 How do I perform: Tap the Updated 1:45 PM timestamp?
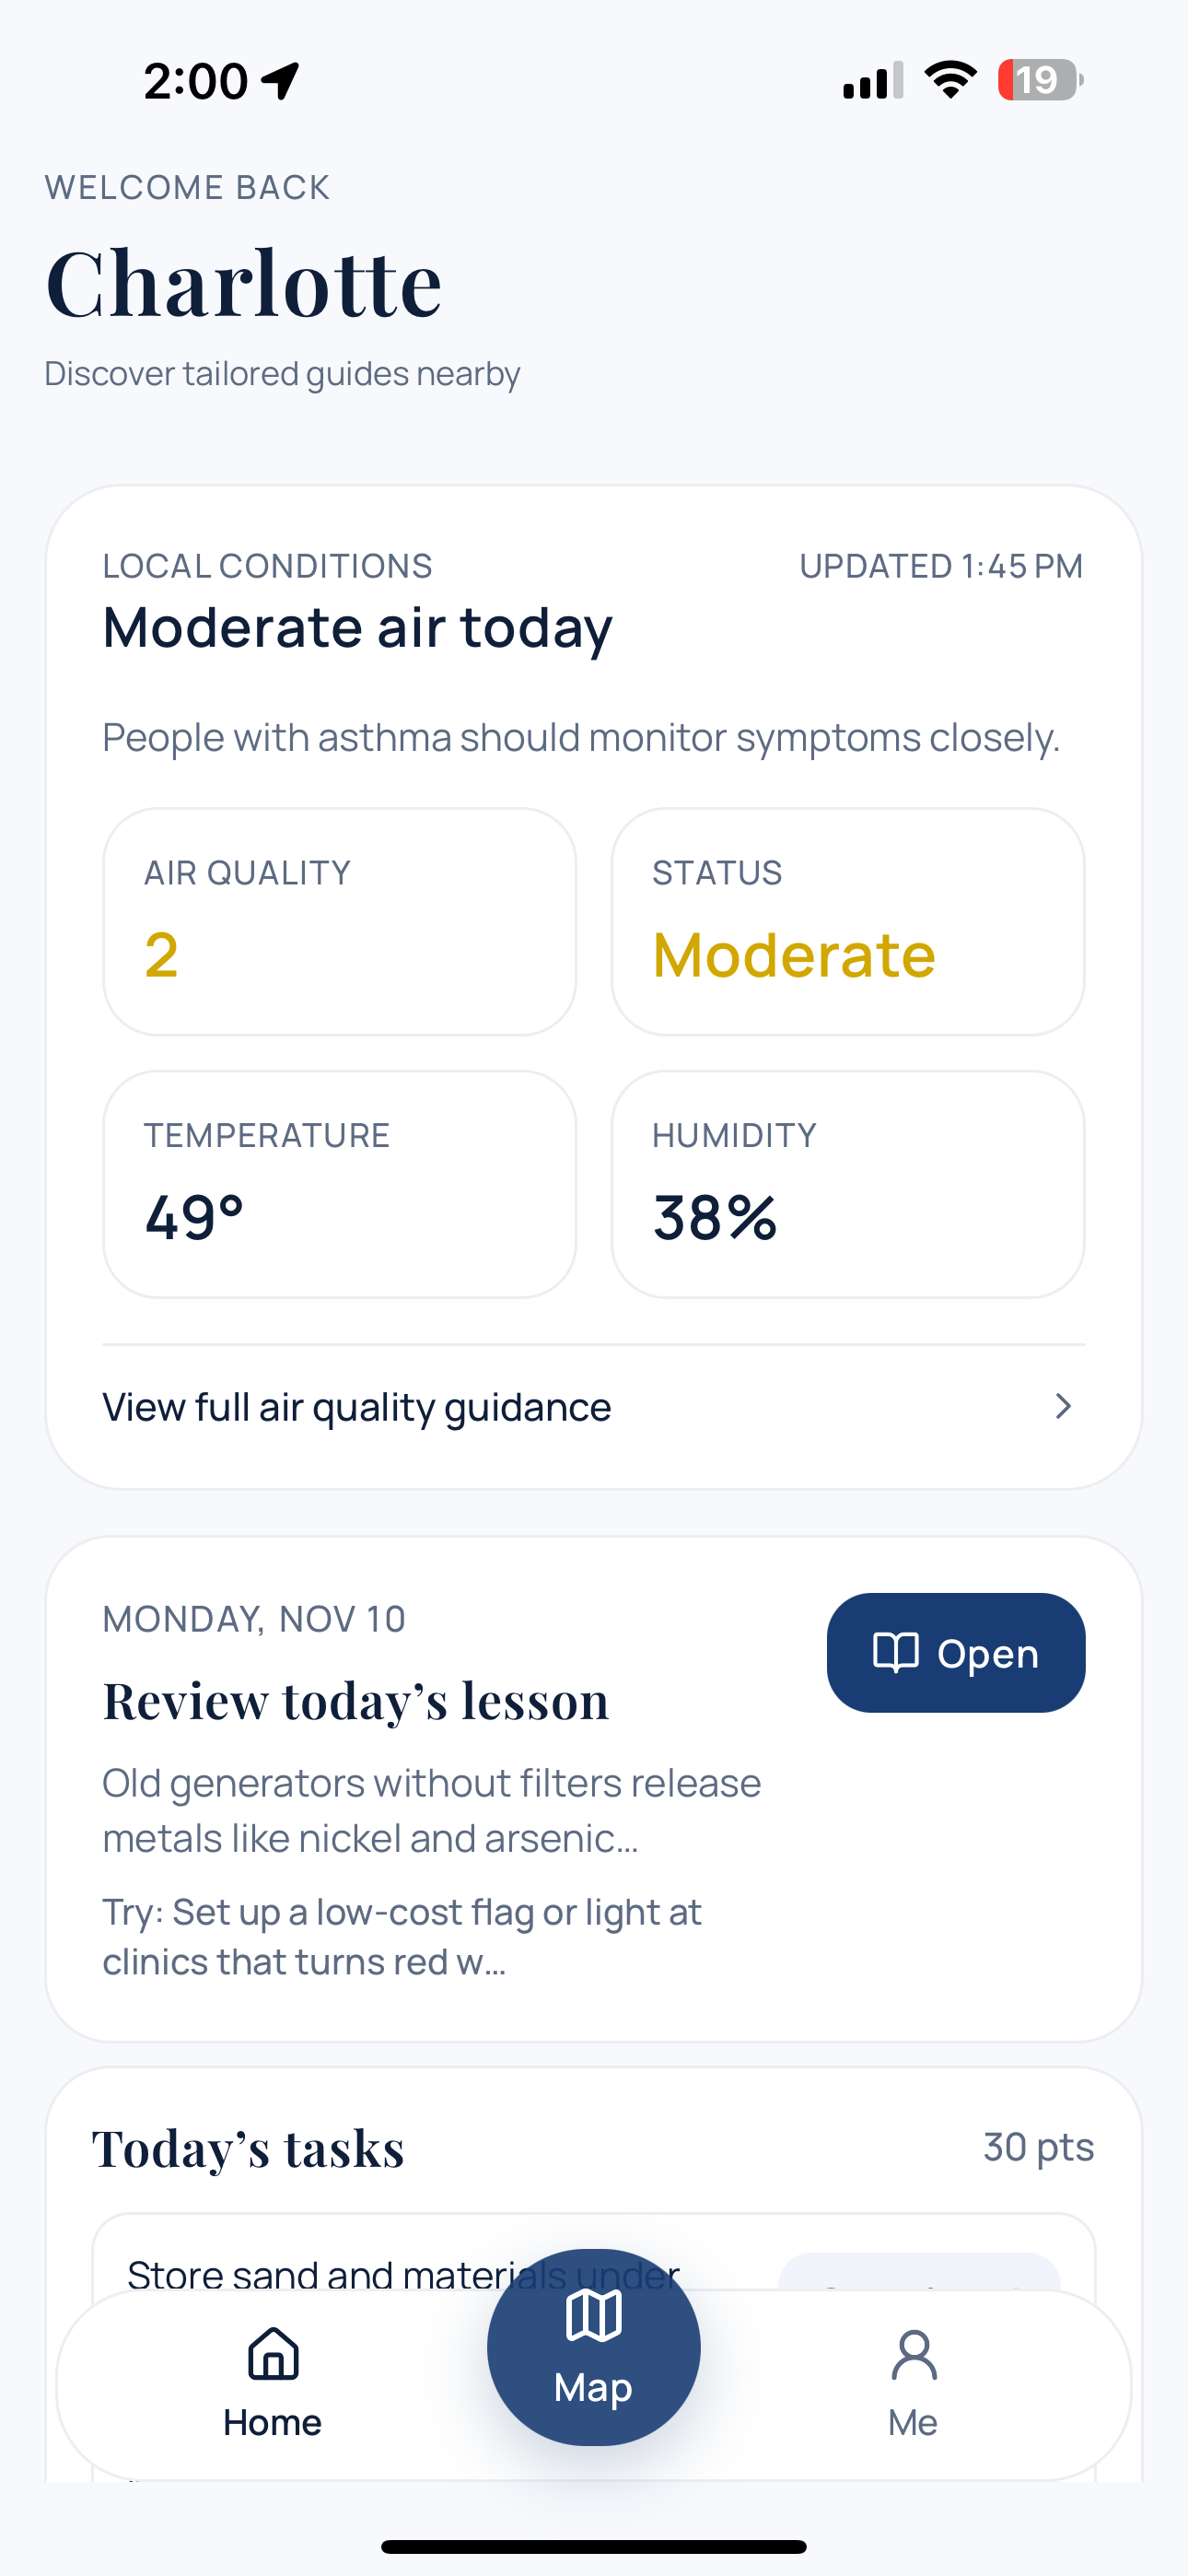click(940, 566)
